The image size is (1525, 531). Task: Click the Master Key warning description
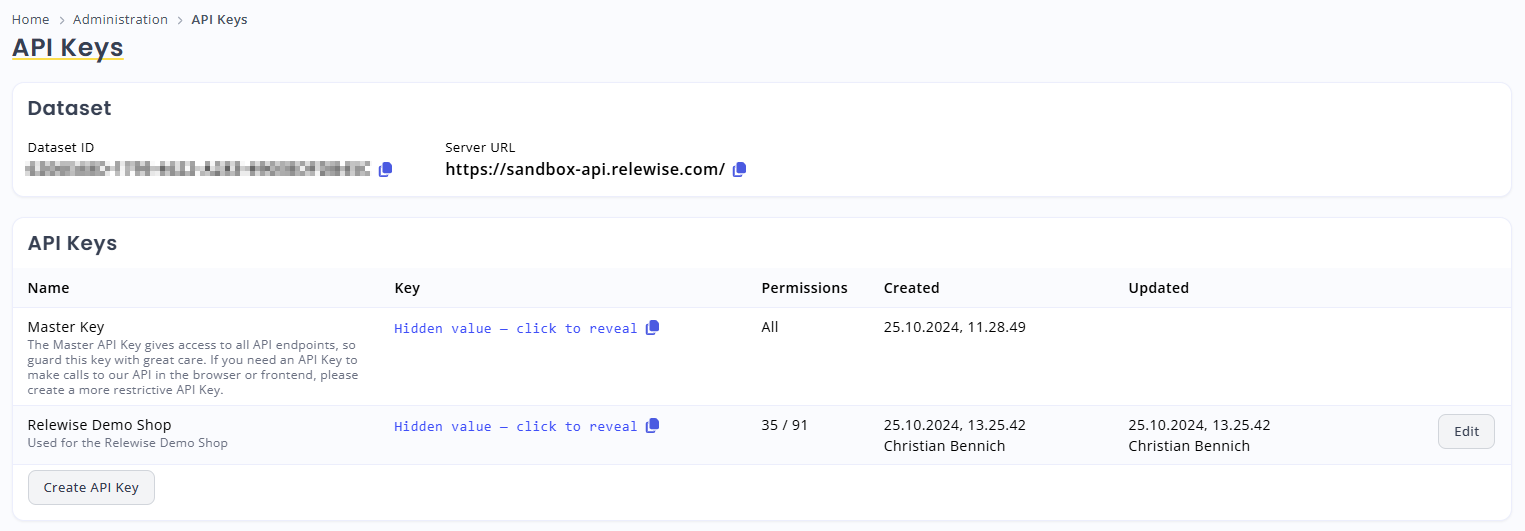[193, 367]
